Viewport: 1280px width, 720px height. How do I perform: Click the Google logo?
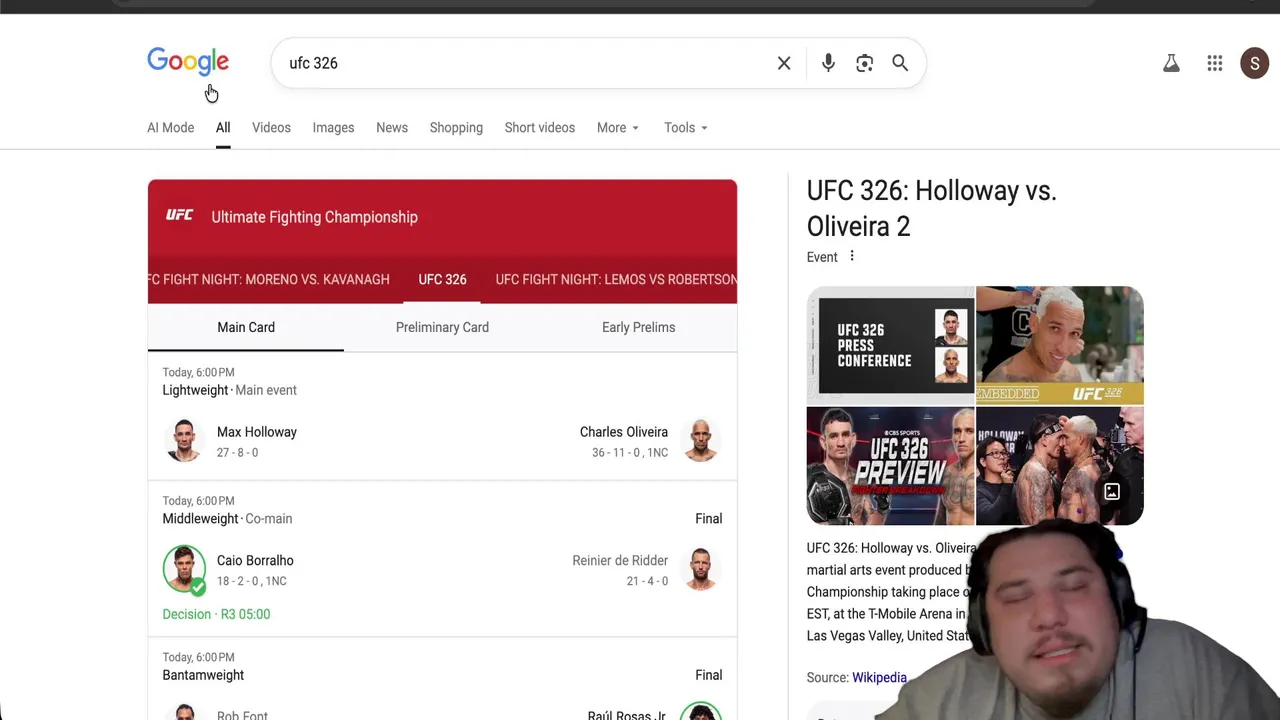tap(188, 62)
